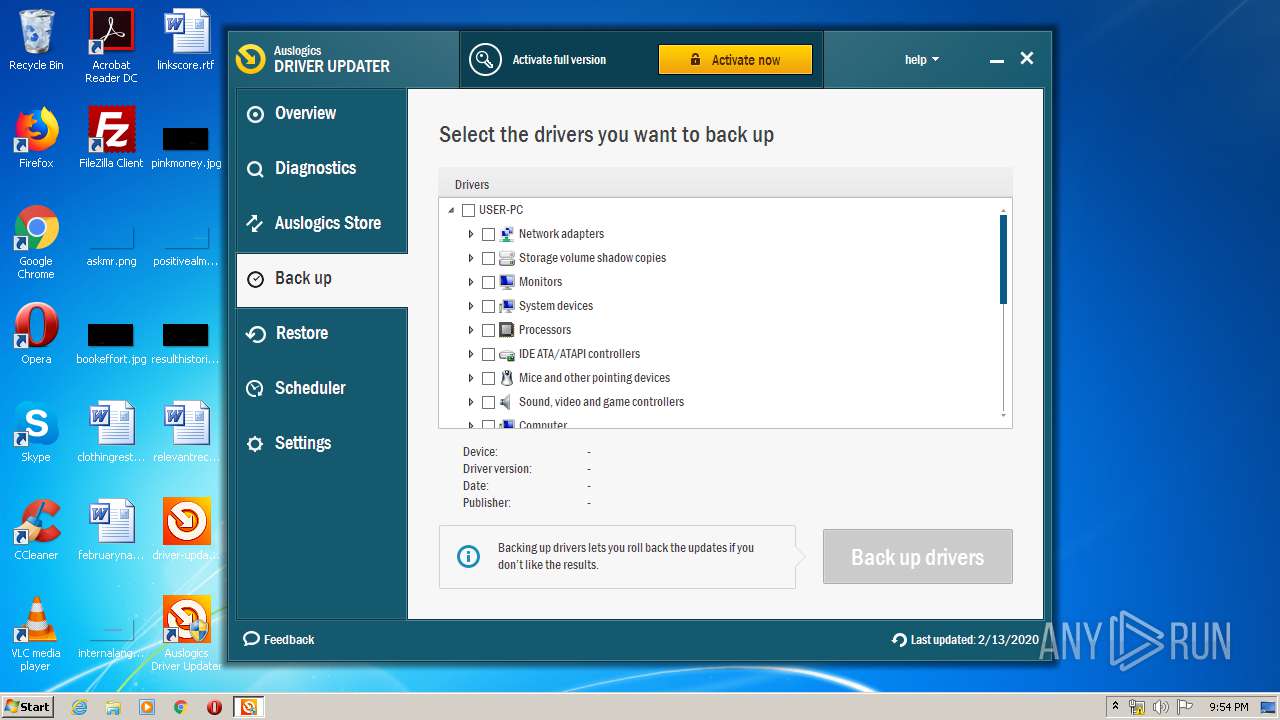Click the System devices icon
The image size is (1280, 720).
tap(507, 306)
